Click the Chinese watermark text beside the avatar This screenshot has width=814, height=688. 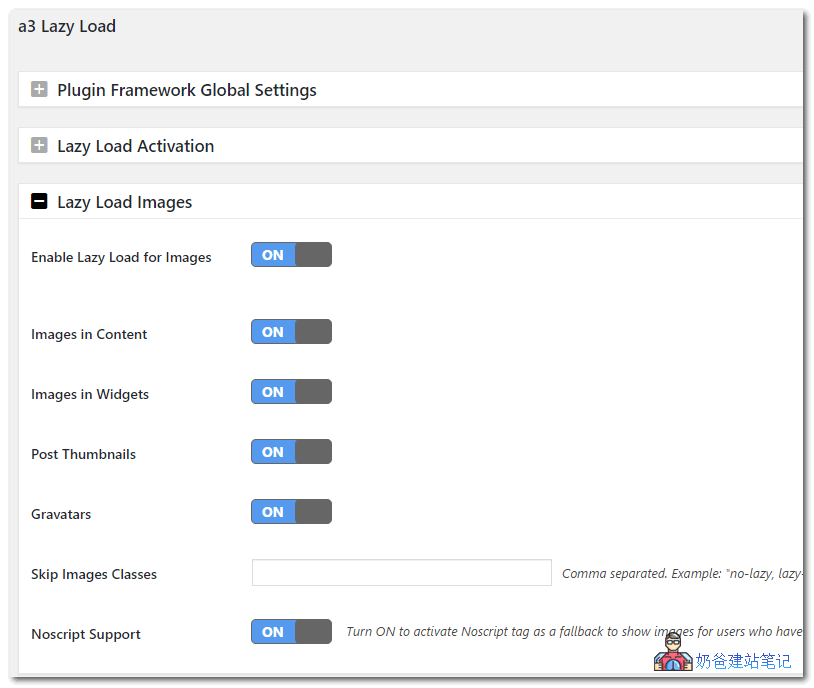click(x=743, y=661)
